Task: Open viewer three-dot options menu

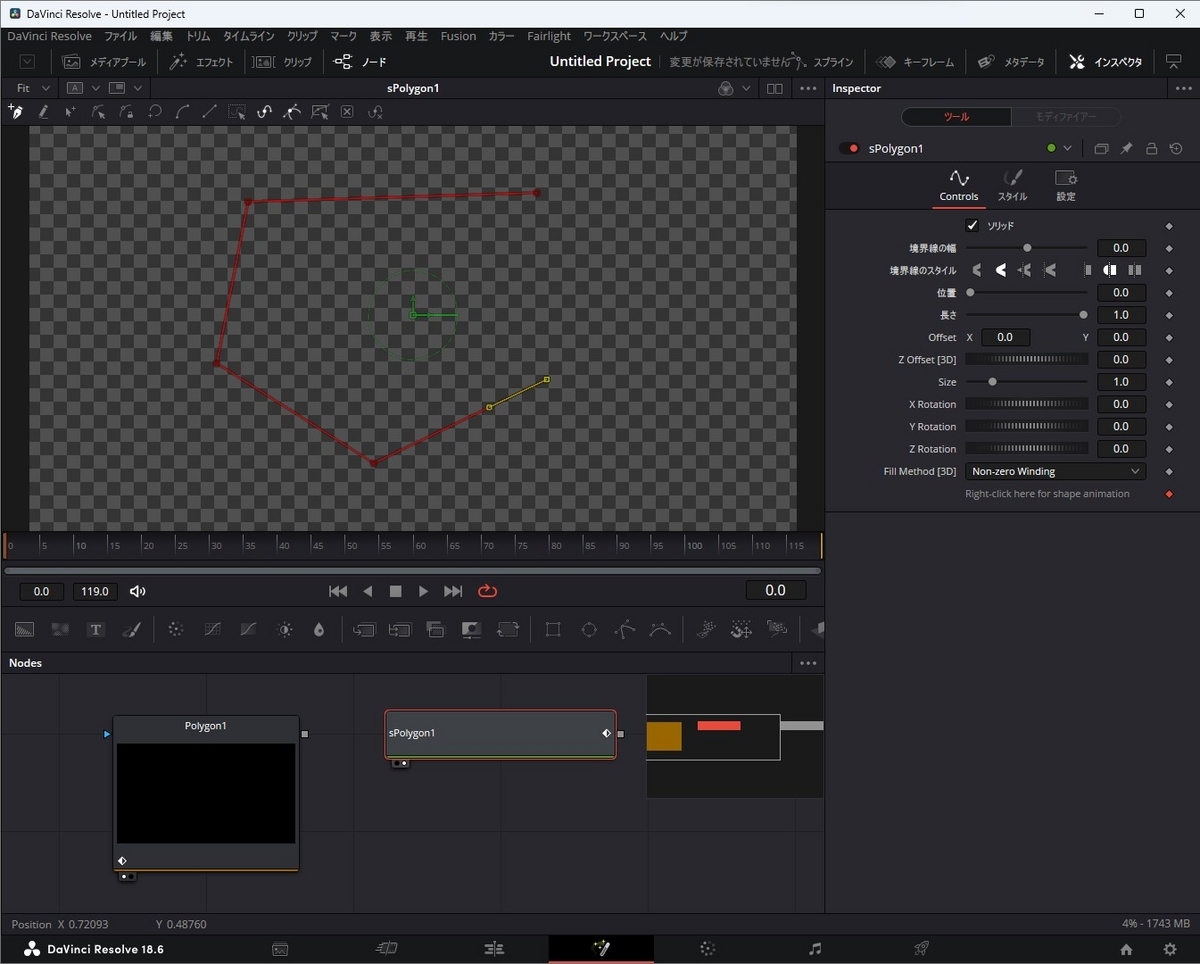Action: point(809,88)
